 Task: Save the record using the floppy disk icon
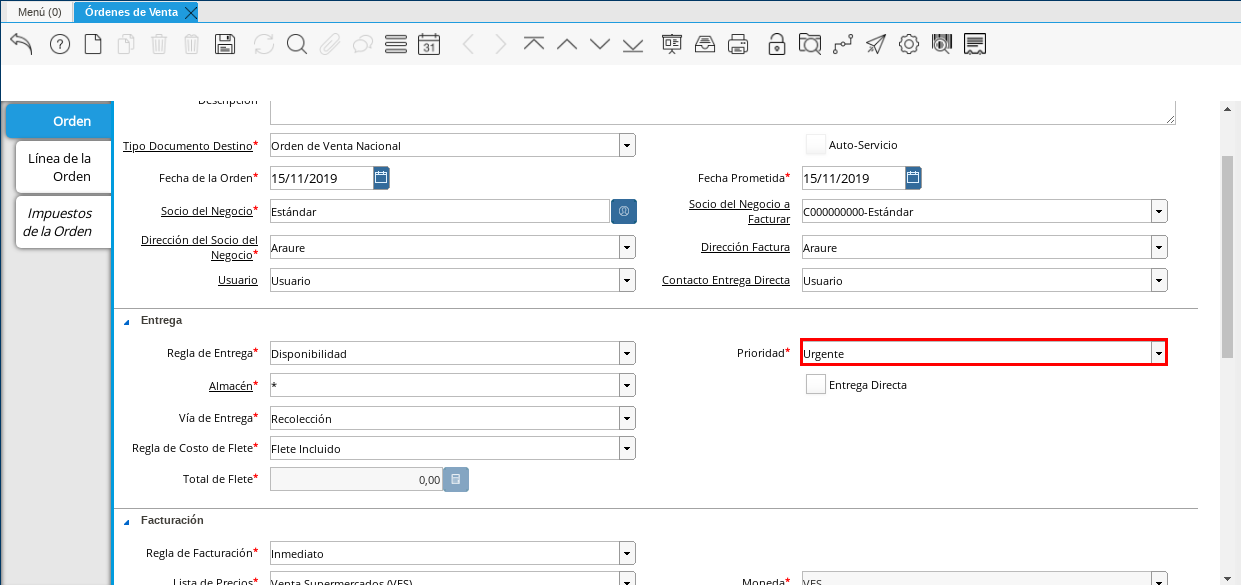pos(225,44)
